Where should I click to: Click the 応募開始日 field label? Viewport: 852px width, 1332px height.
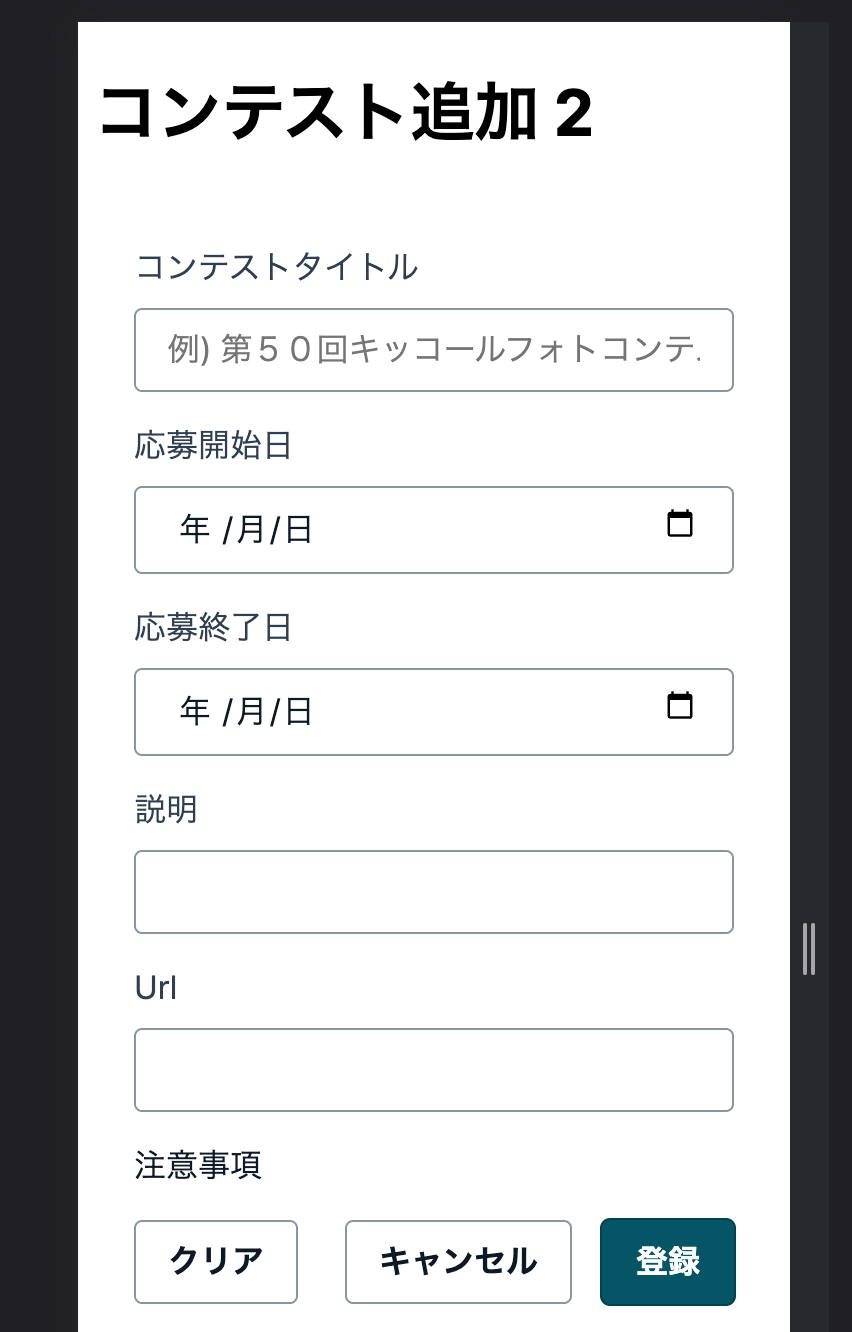click(213, 446)
